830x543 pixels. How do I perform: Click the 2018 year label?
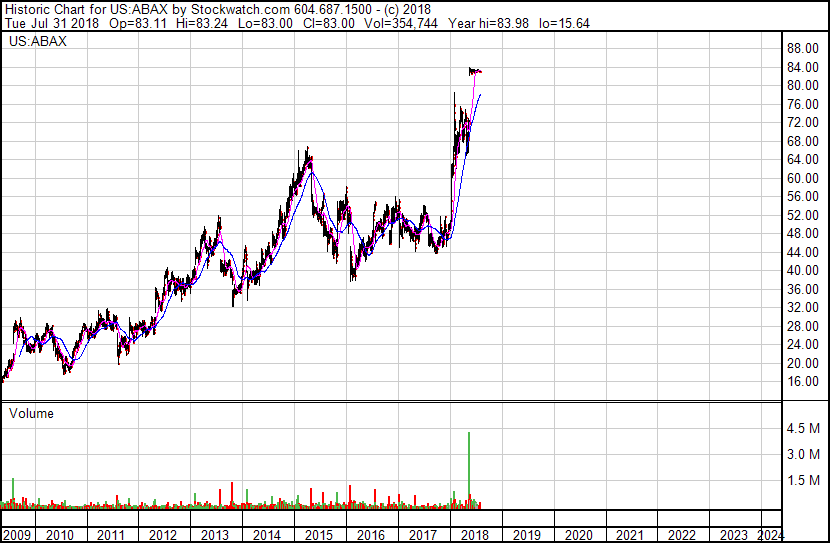475,535
